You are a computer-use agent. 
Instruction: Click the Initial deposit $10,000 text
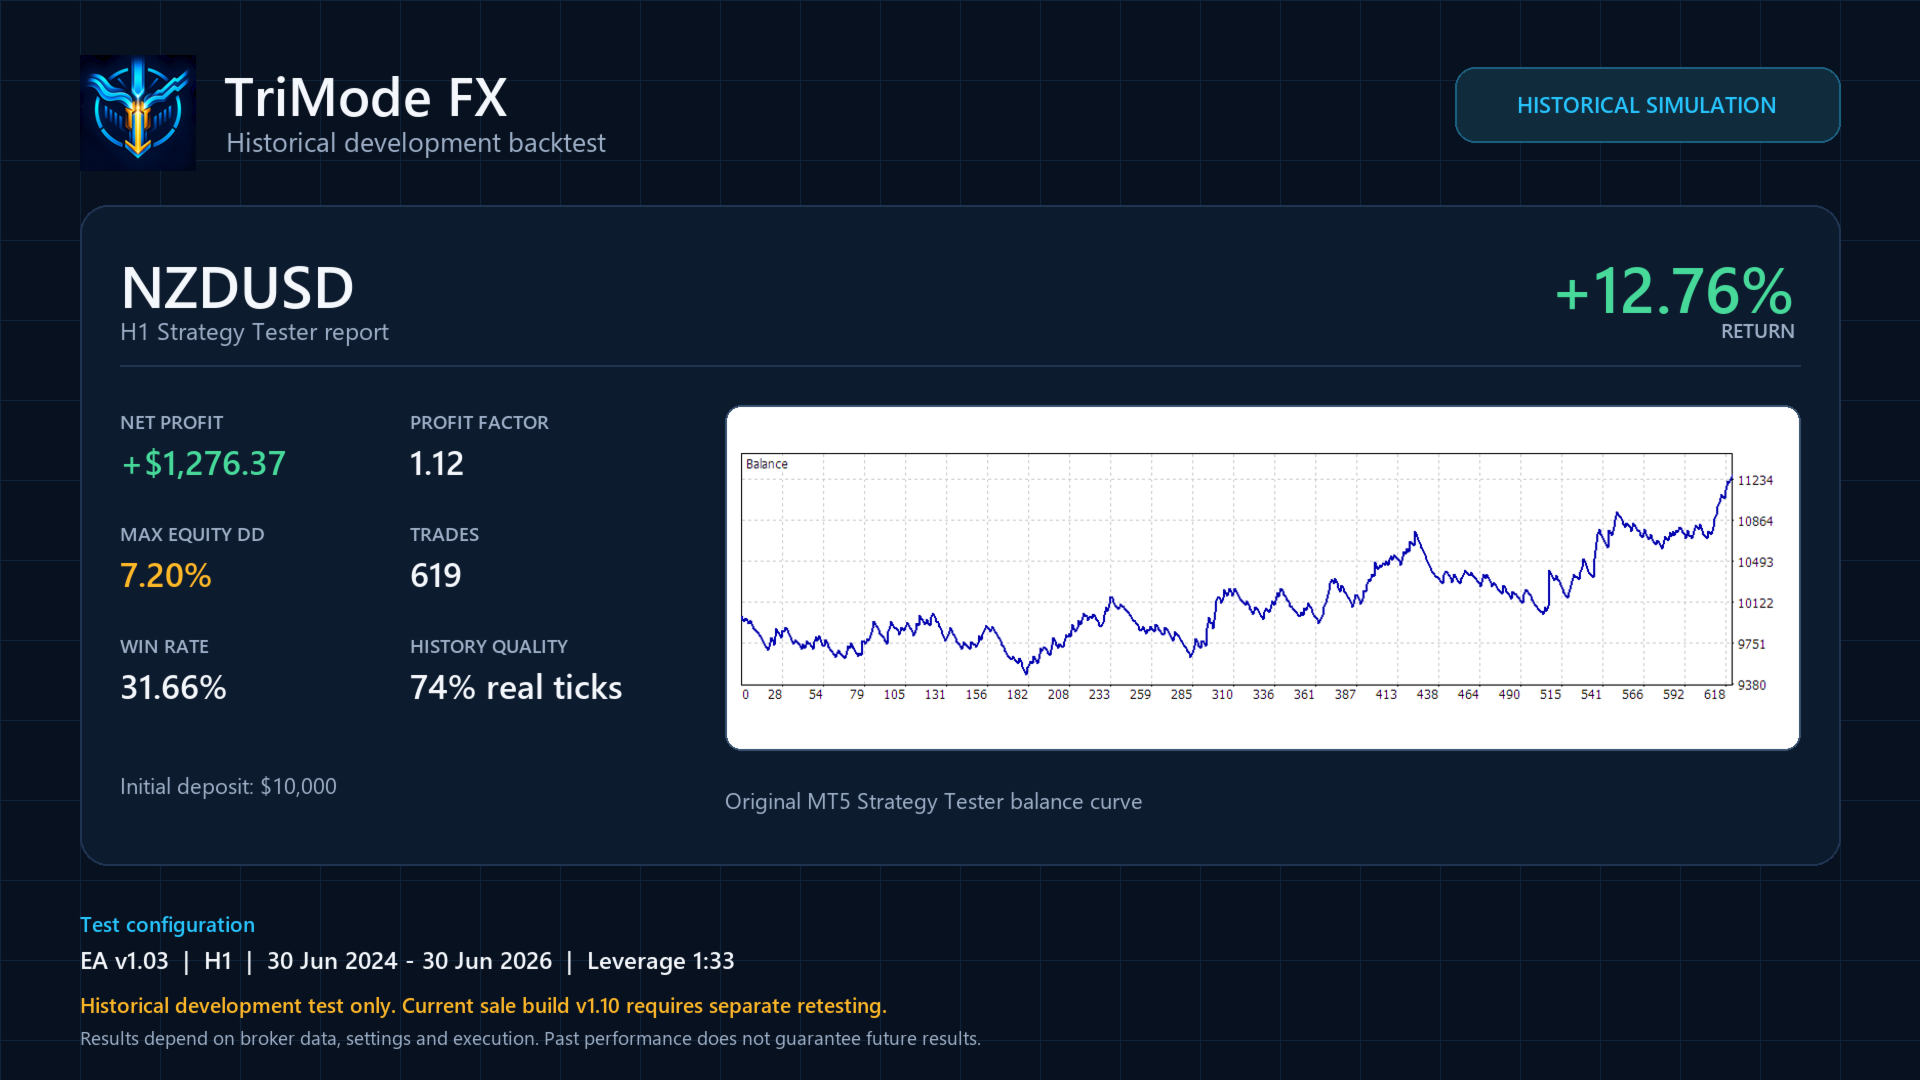(228, 786)
